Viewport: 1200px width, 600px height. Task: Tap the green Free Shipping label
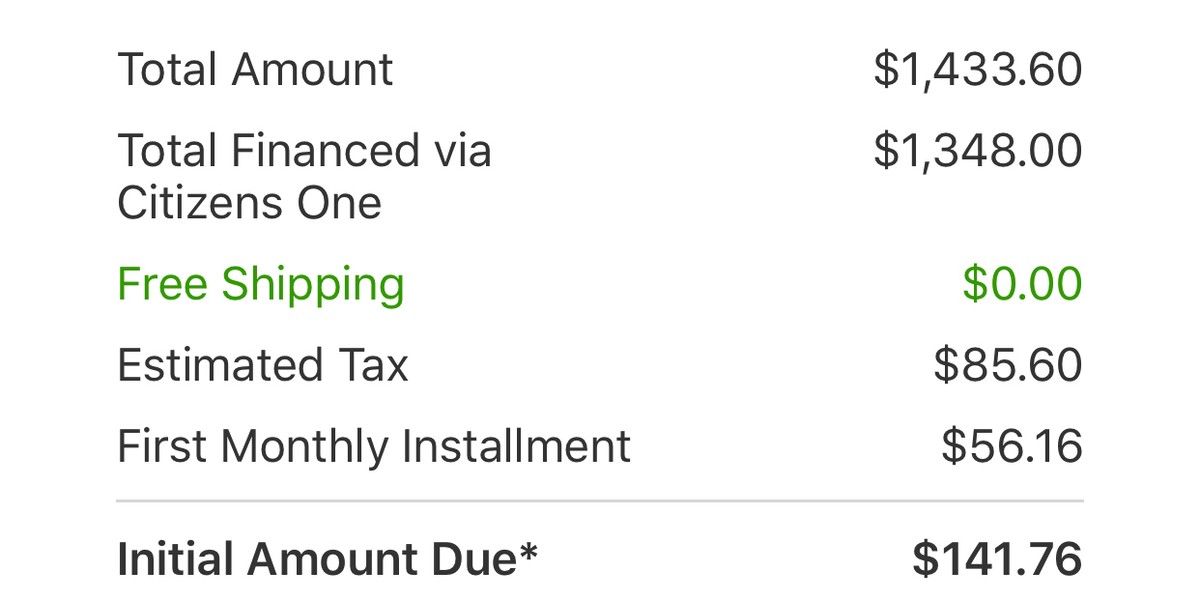coord(261,285)
